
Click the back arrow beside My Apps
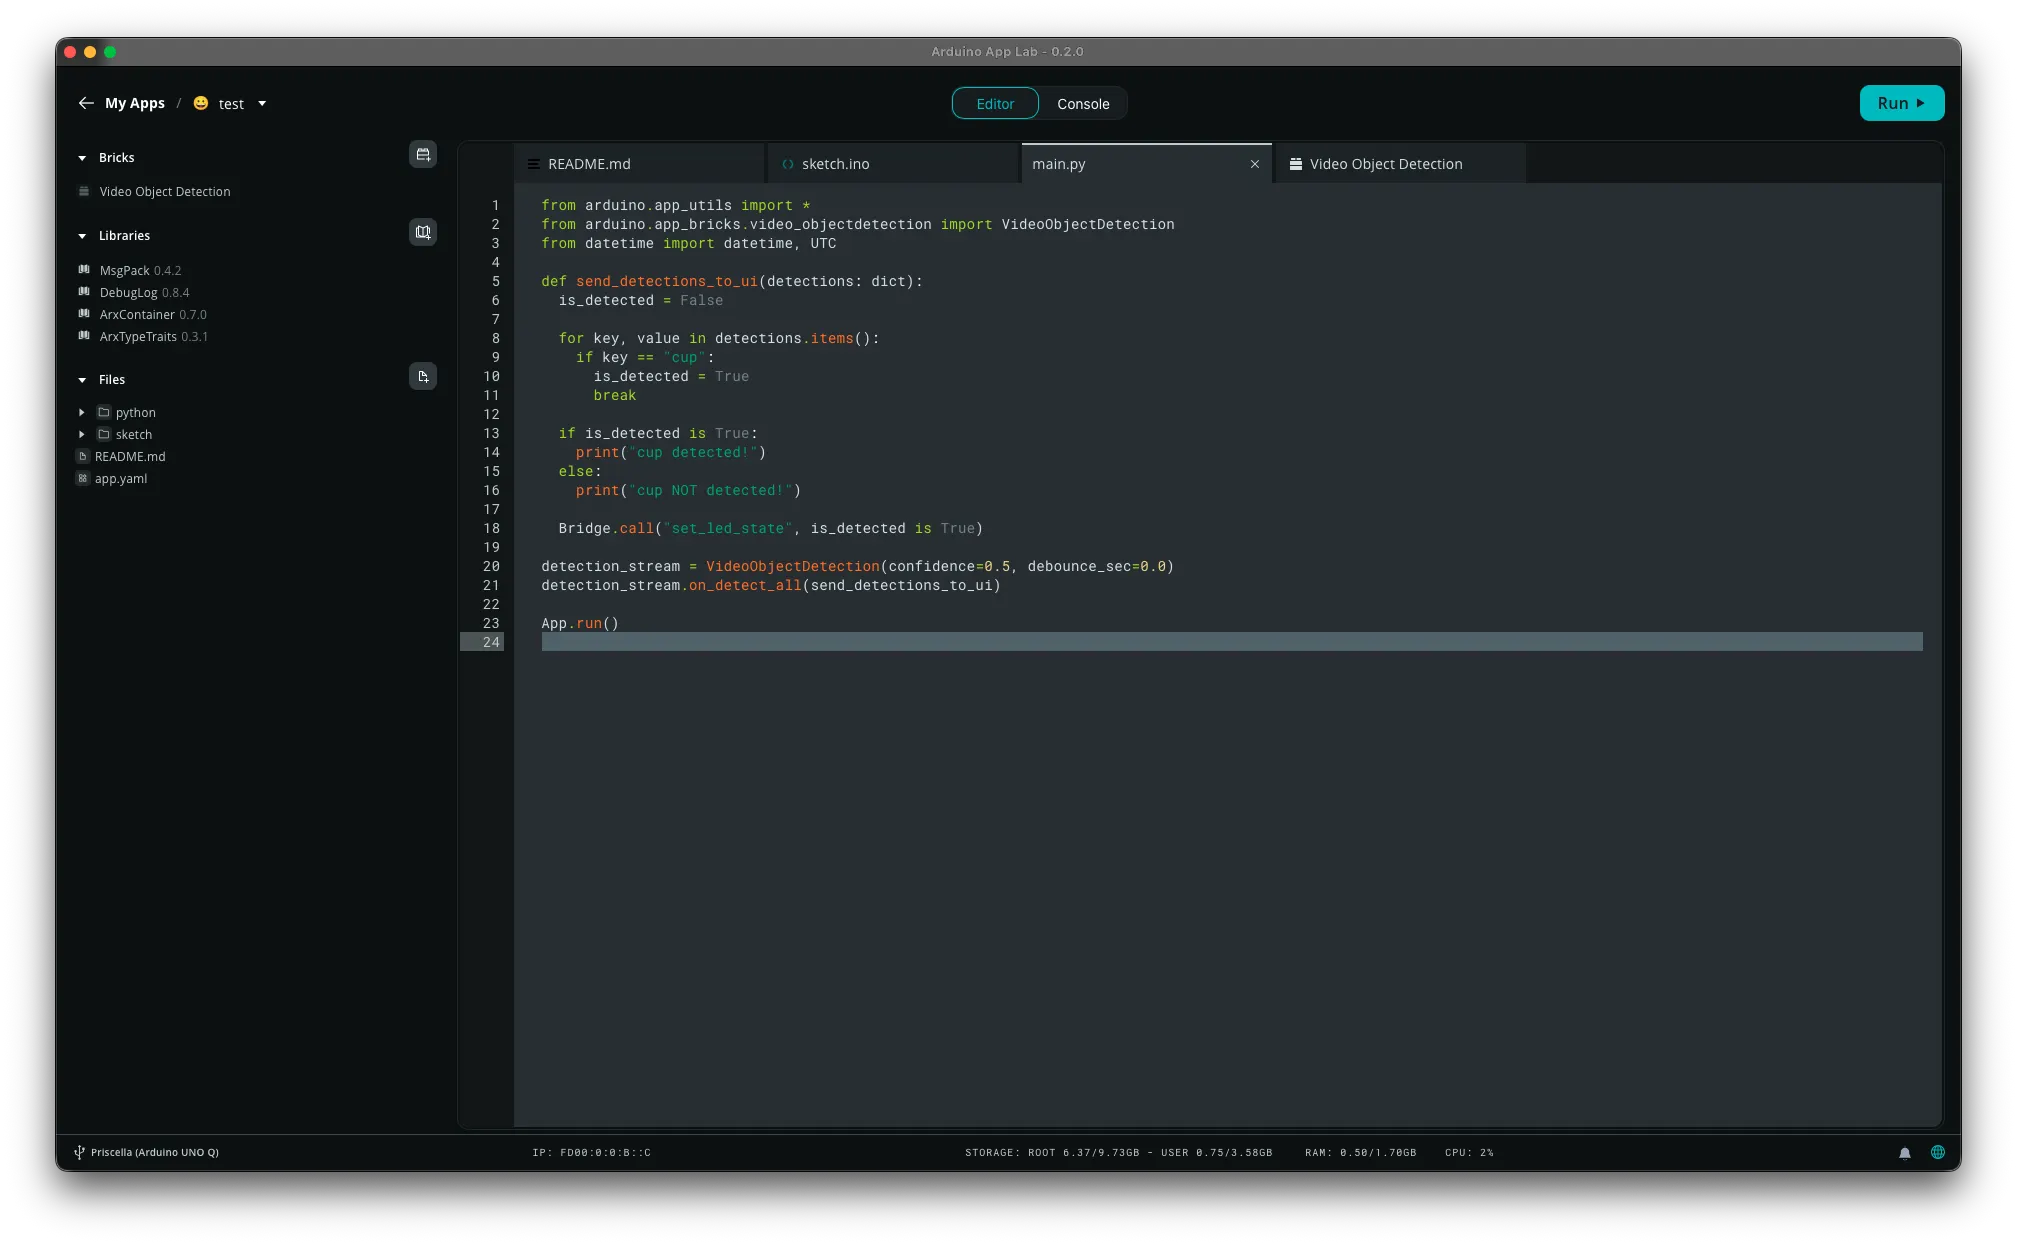point(86,103)
